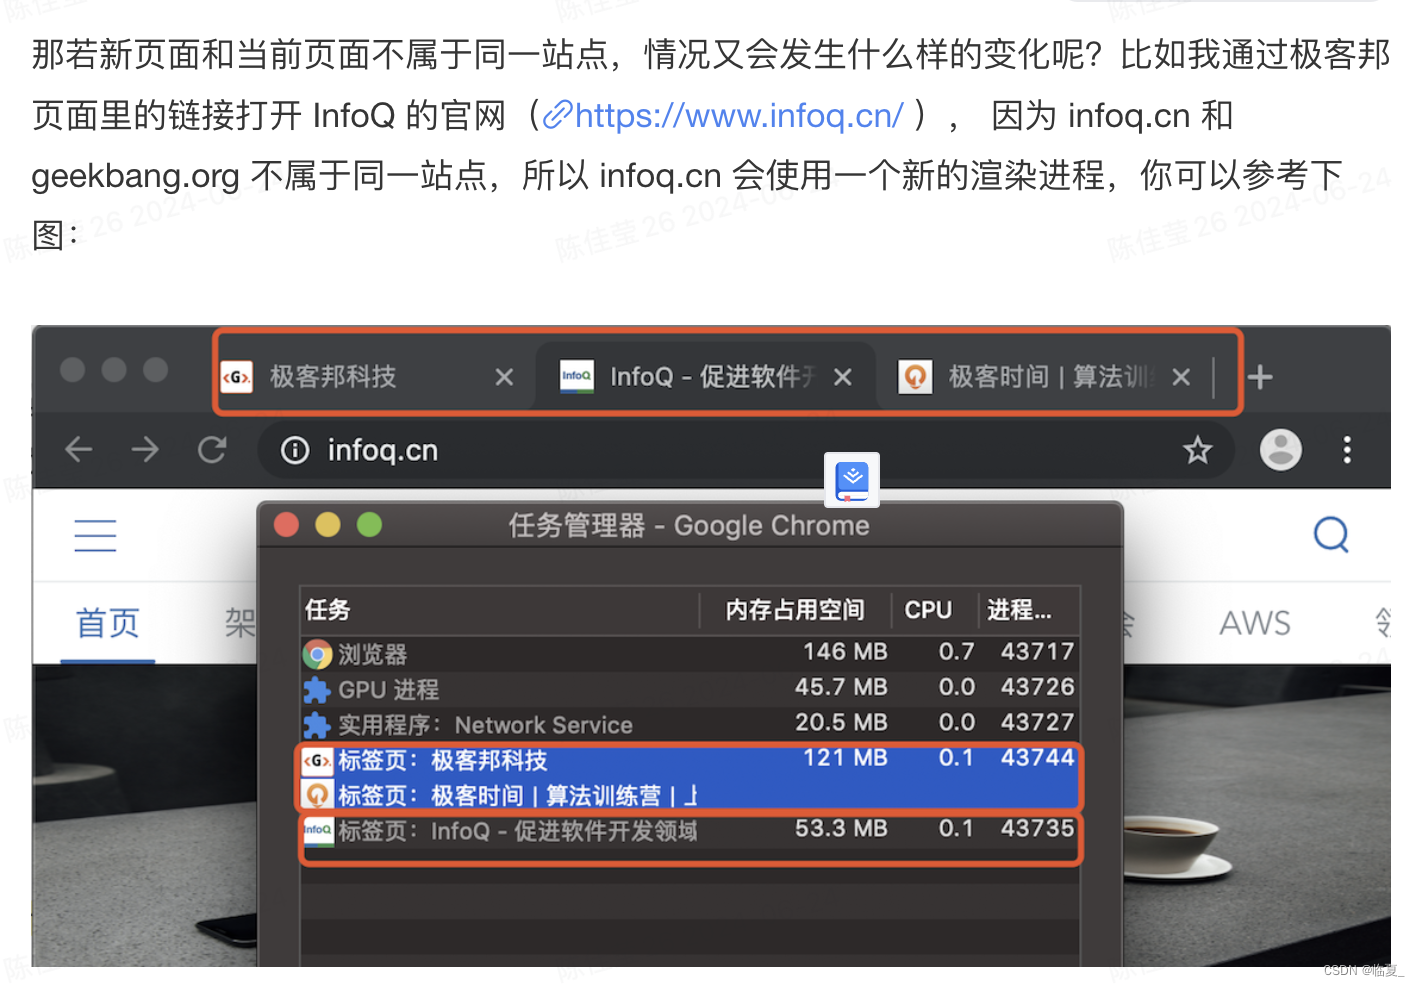Click the puzzle icon in Network Service row
The image size is (1420, 986).
pos(317,725)
